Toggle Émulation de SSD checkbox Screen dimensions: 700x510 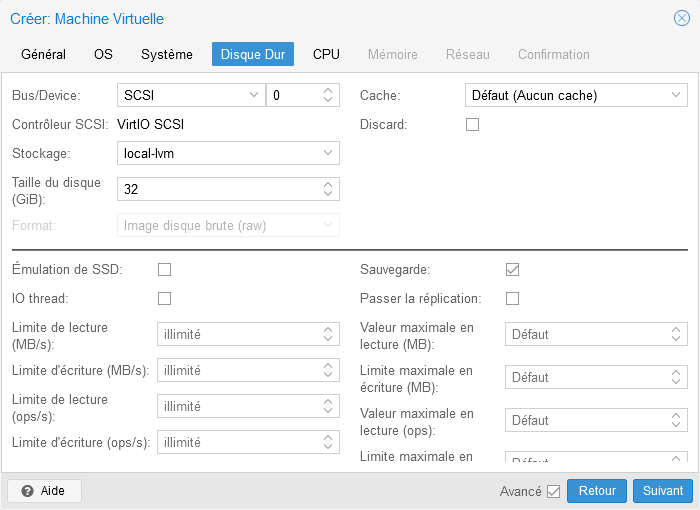[165, 269]
